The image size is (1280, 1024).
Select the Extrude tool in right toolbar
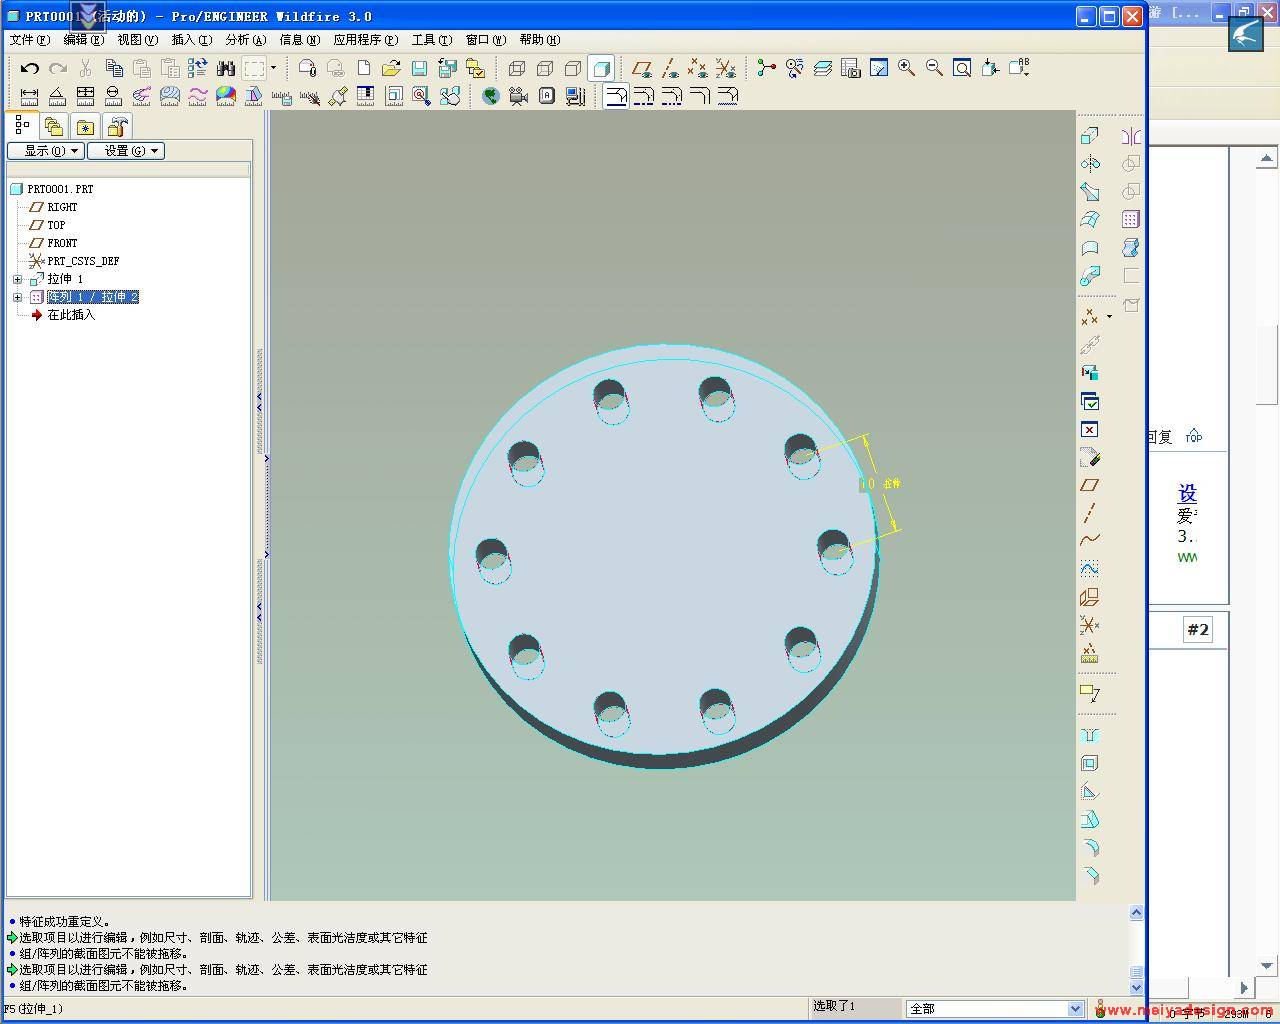[1090, 136]
